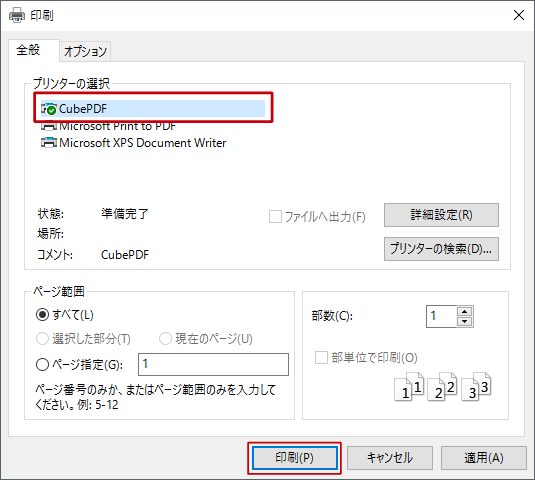Select the すべて(L) radio button

(x=42, y=315)
